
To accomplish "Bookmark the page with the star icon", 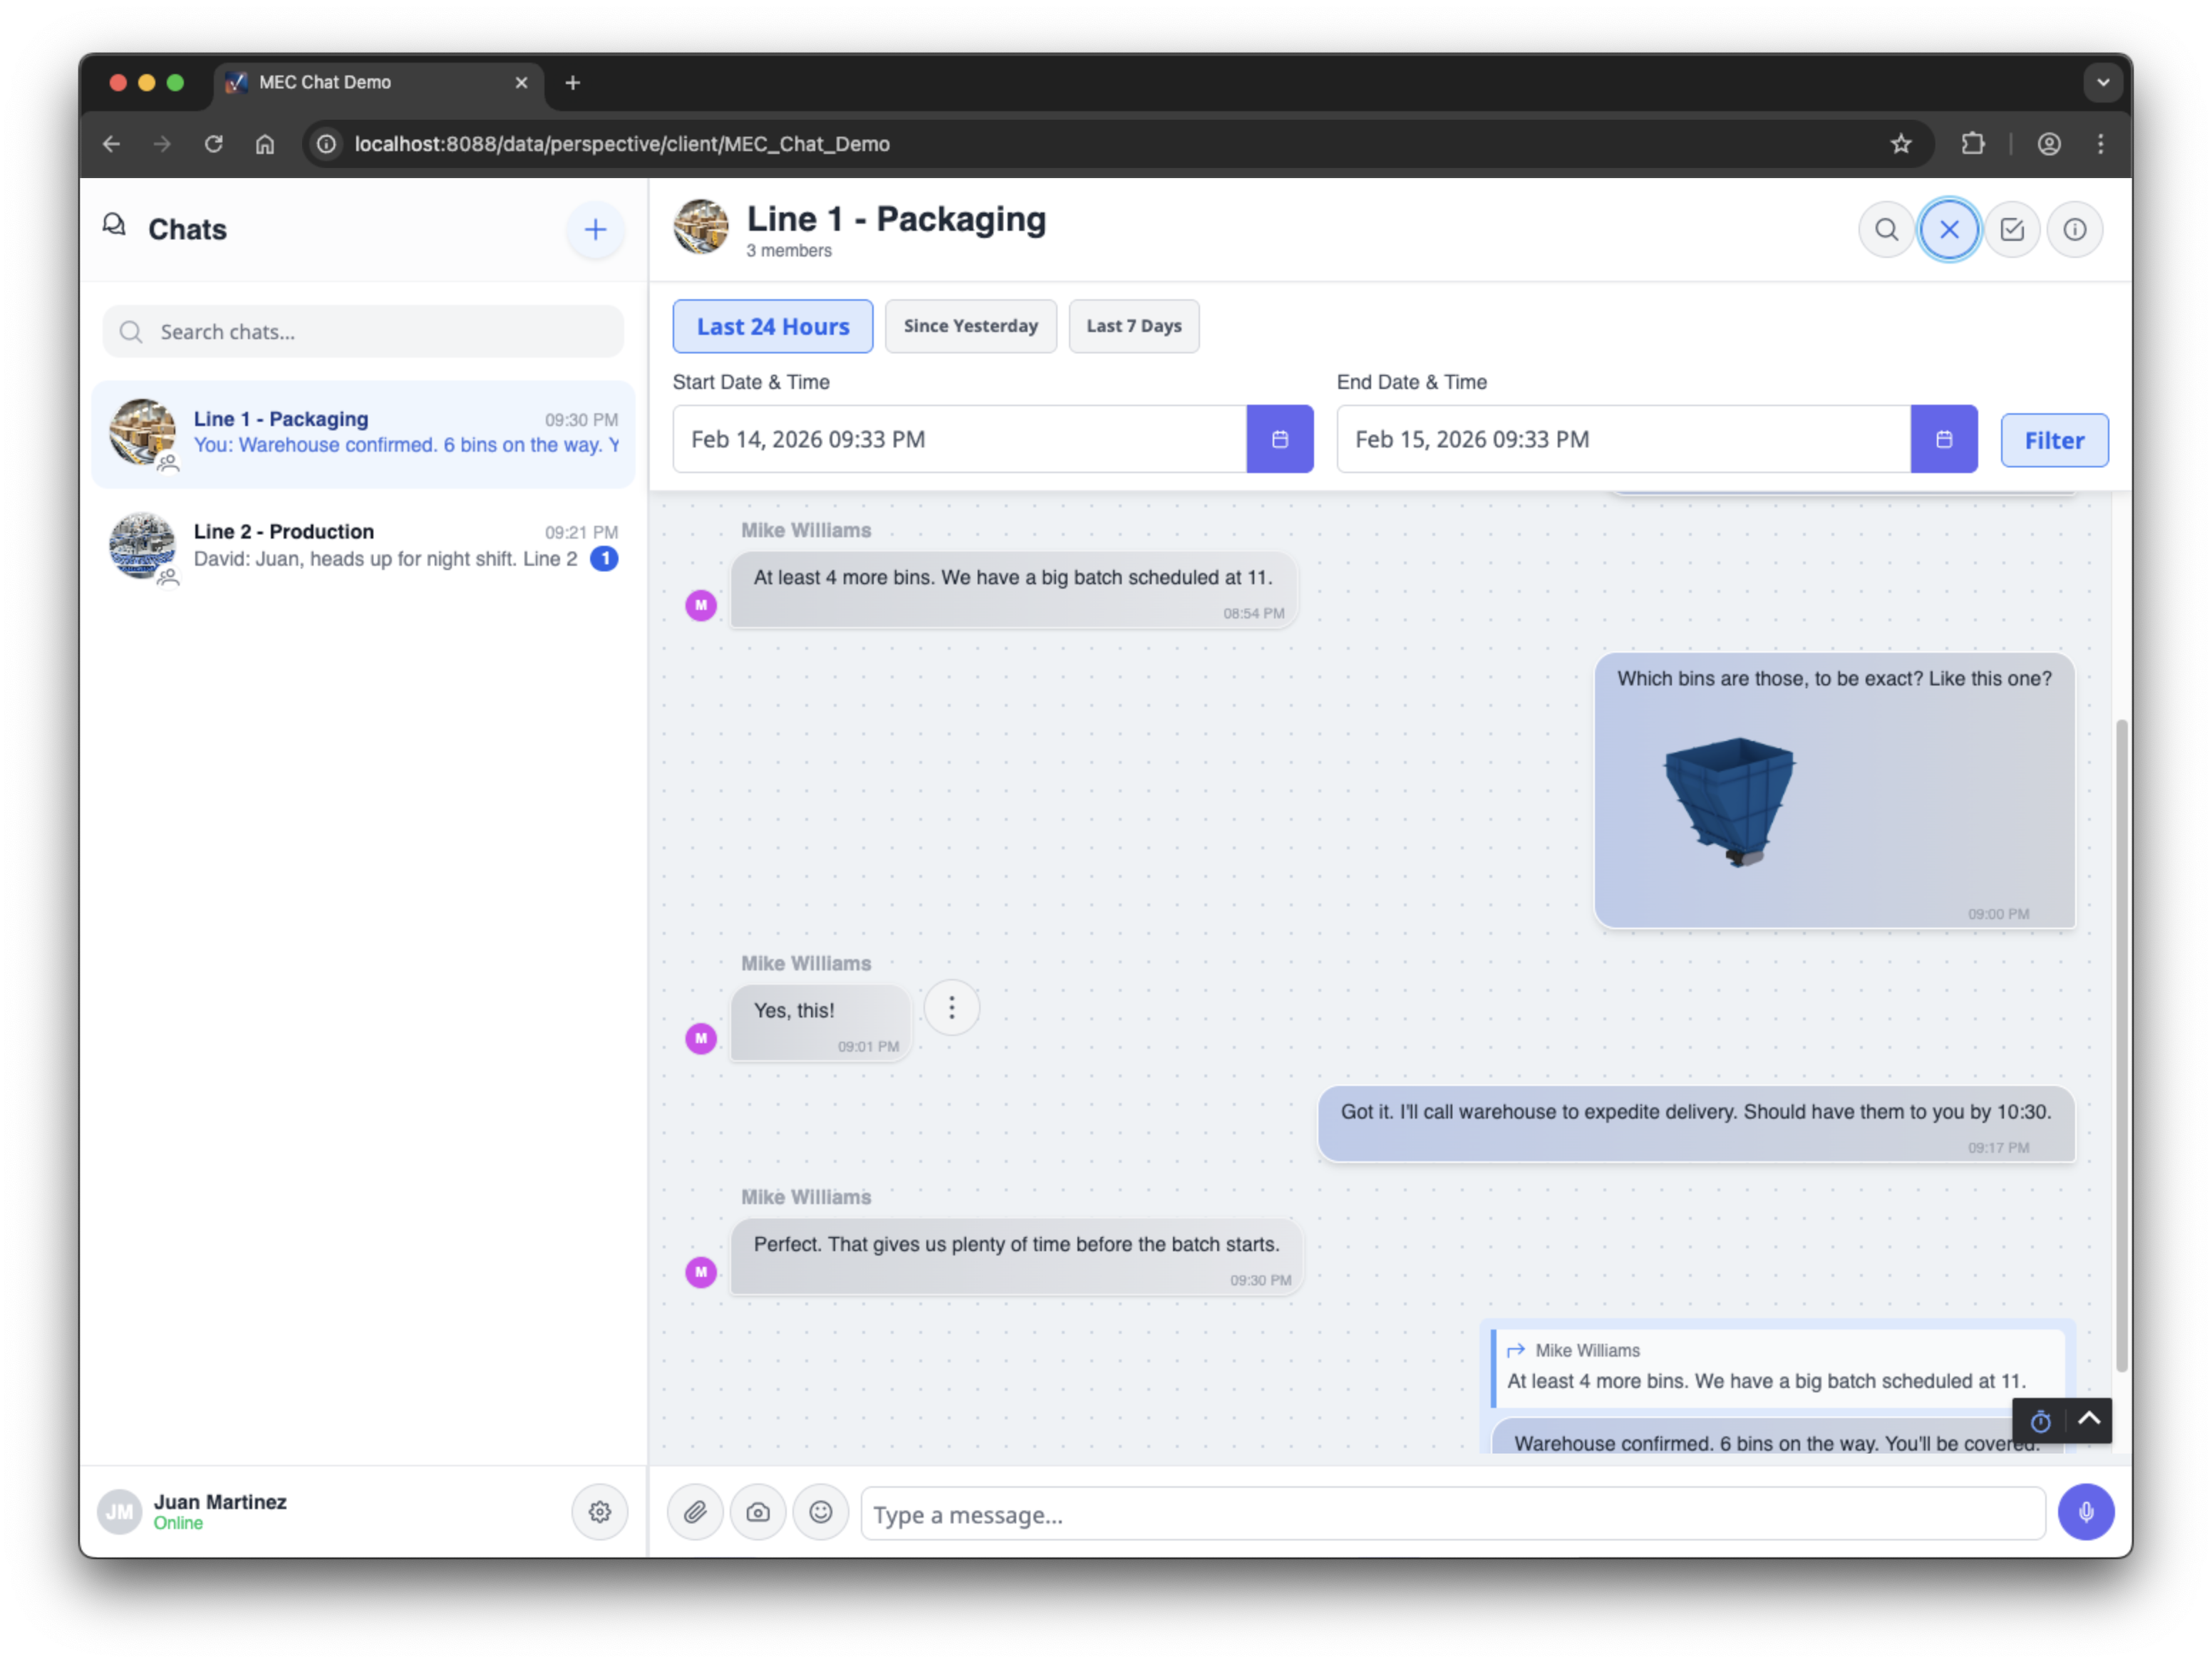I will (x=1901, y=143).
